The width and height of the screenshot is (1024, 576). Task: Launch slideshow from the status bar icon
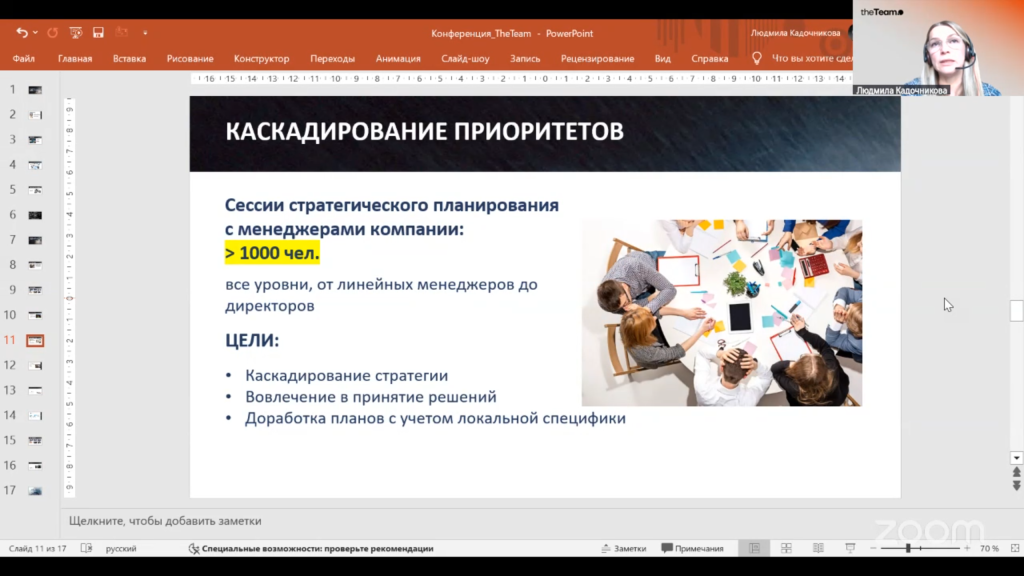pyautogui.click(x=850, y=549)
